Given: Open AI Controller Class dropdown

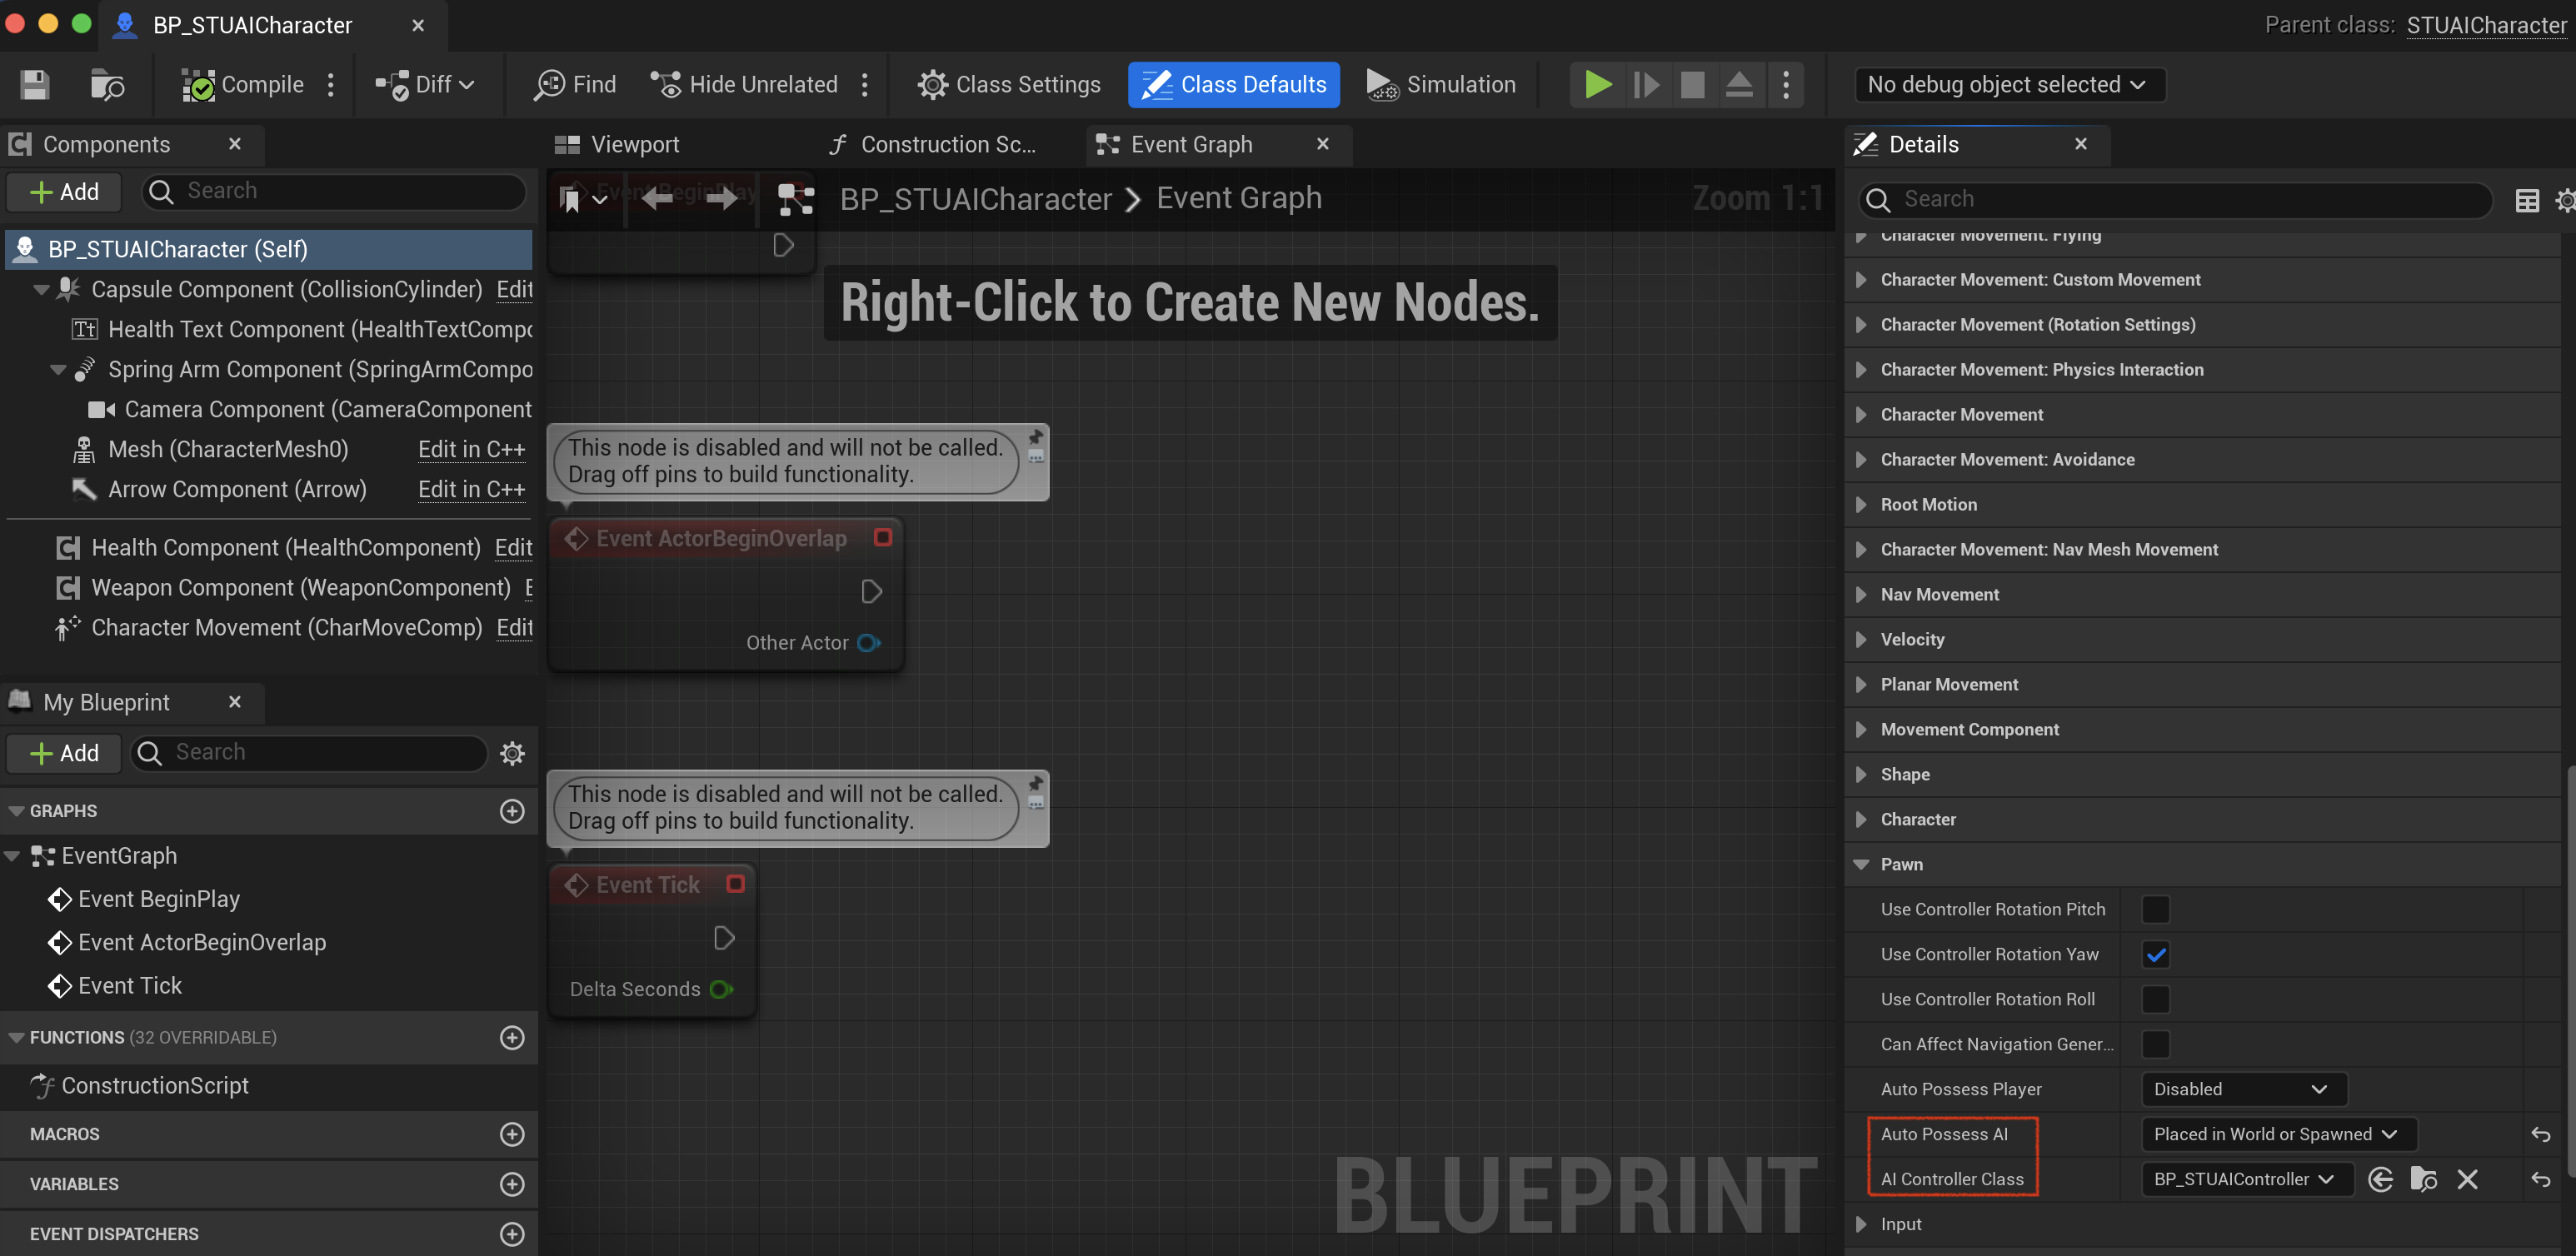Looking at the screenshot, I should tap(2246, 1179).
